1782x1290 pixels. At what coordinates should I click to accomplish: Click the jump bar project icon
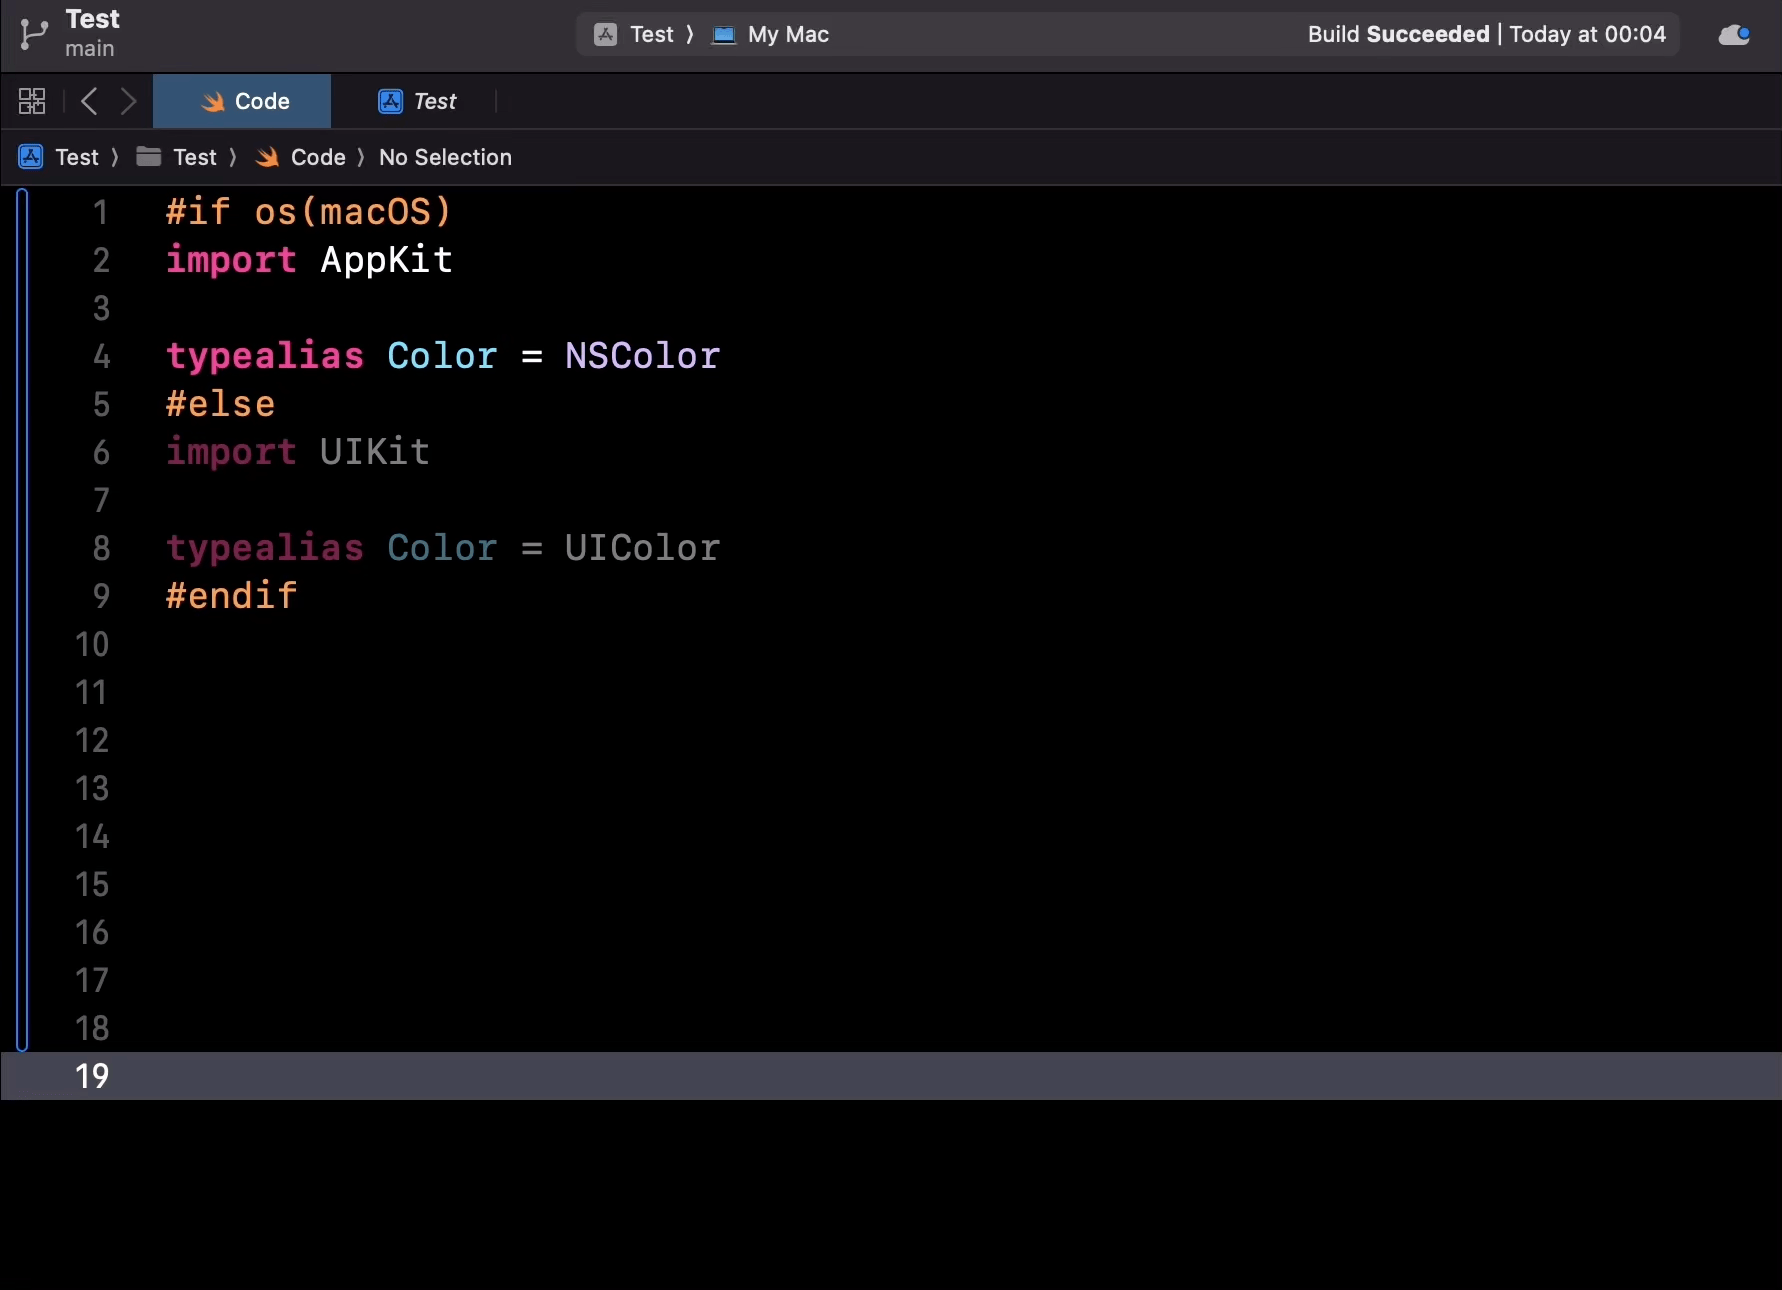[31, 157]
